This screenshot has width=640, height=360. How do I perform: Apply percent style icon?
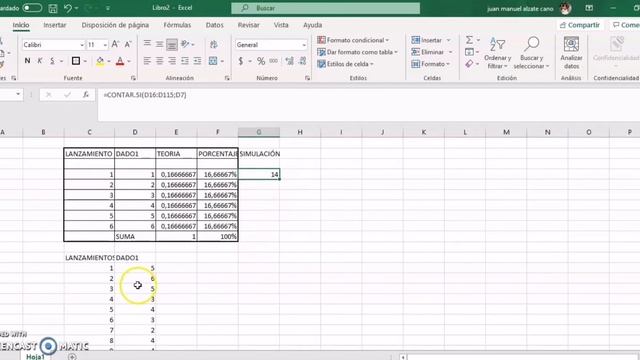tap(261, 61)
